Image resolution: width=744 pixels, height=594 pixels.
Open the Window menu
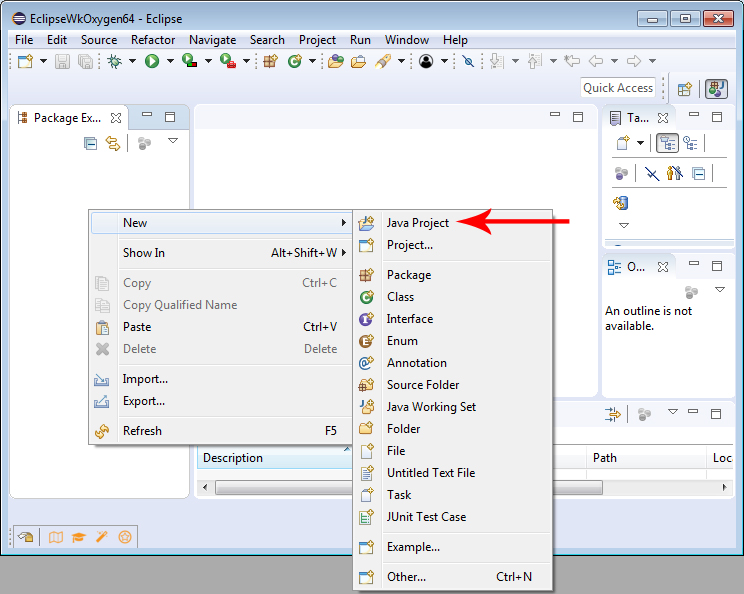tap(407, 40)
